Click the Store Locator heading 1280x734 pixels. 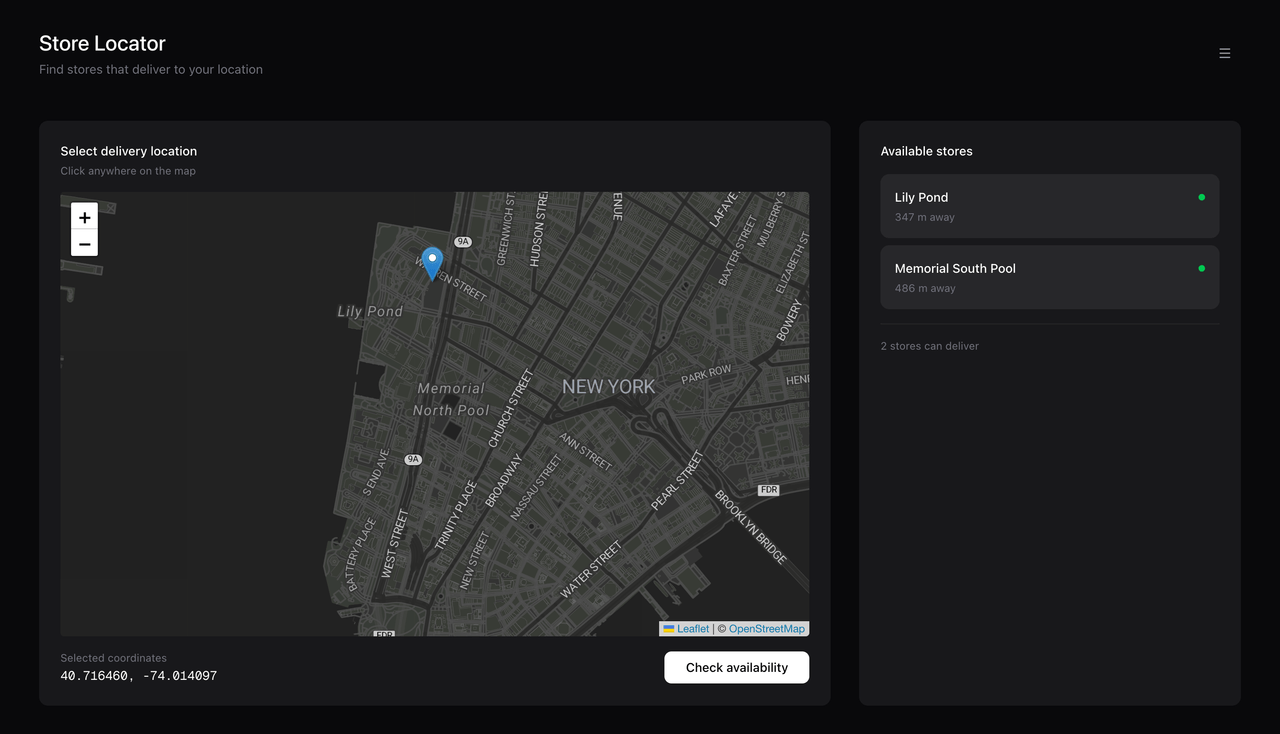coord(101,43)
